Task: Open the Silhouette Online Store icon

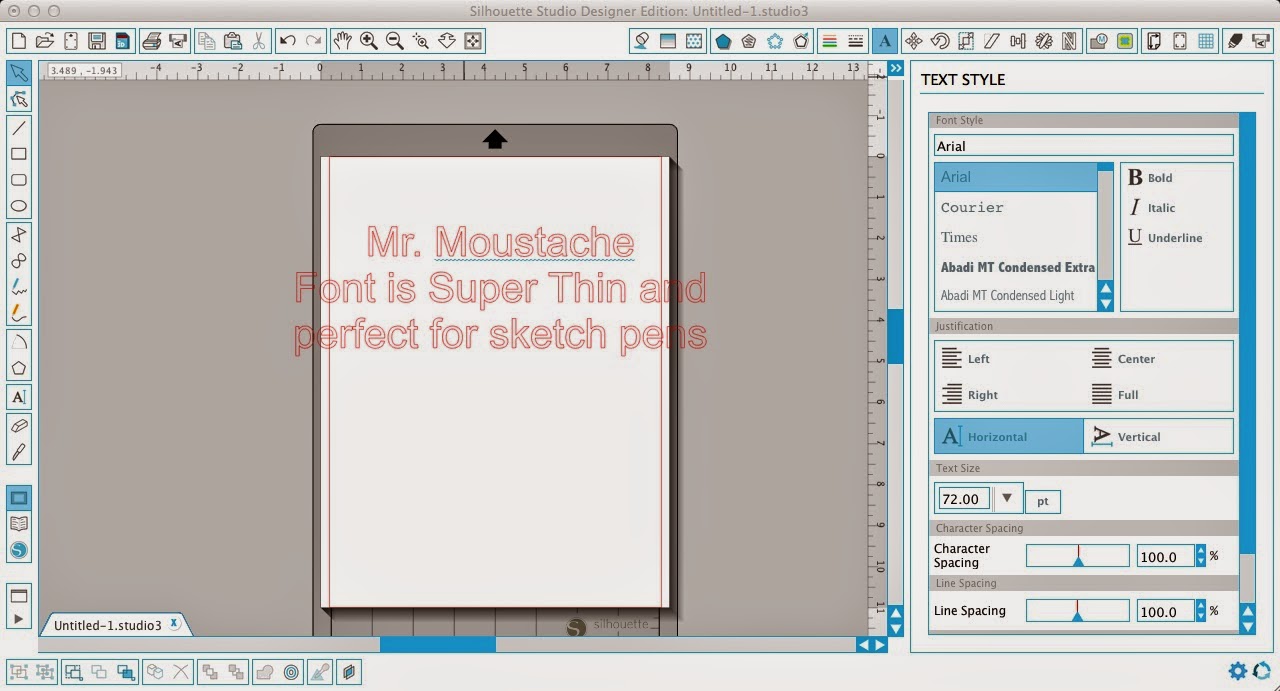Action: point(18,550)
